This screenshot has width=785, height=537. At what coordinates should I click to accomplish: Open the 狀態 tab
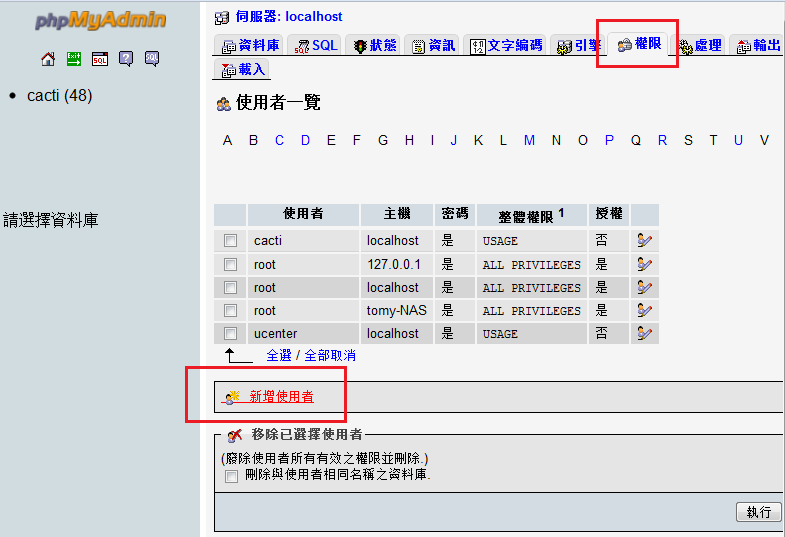[374, 46]
